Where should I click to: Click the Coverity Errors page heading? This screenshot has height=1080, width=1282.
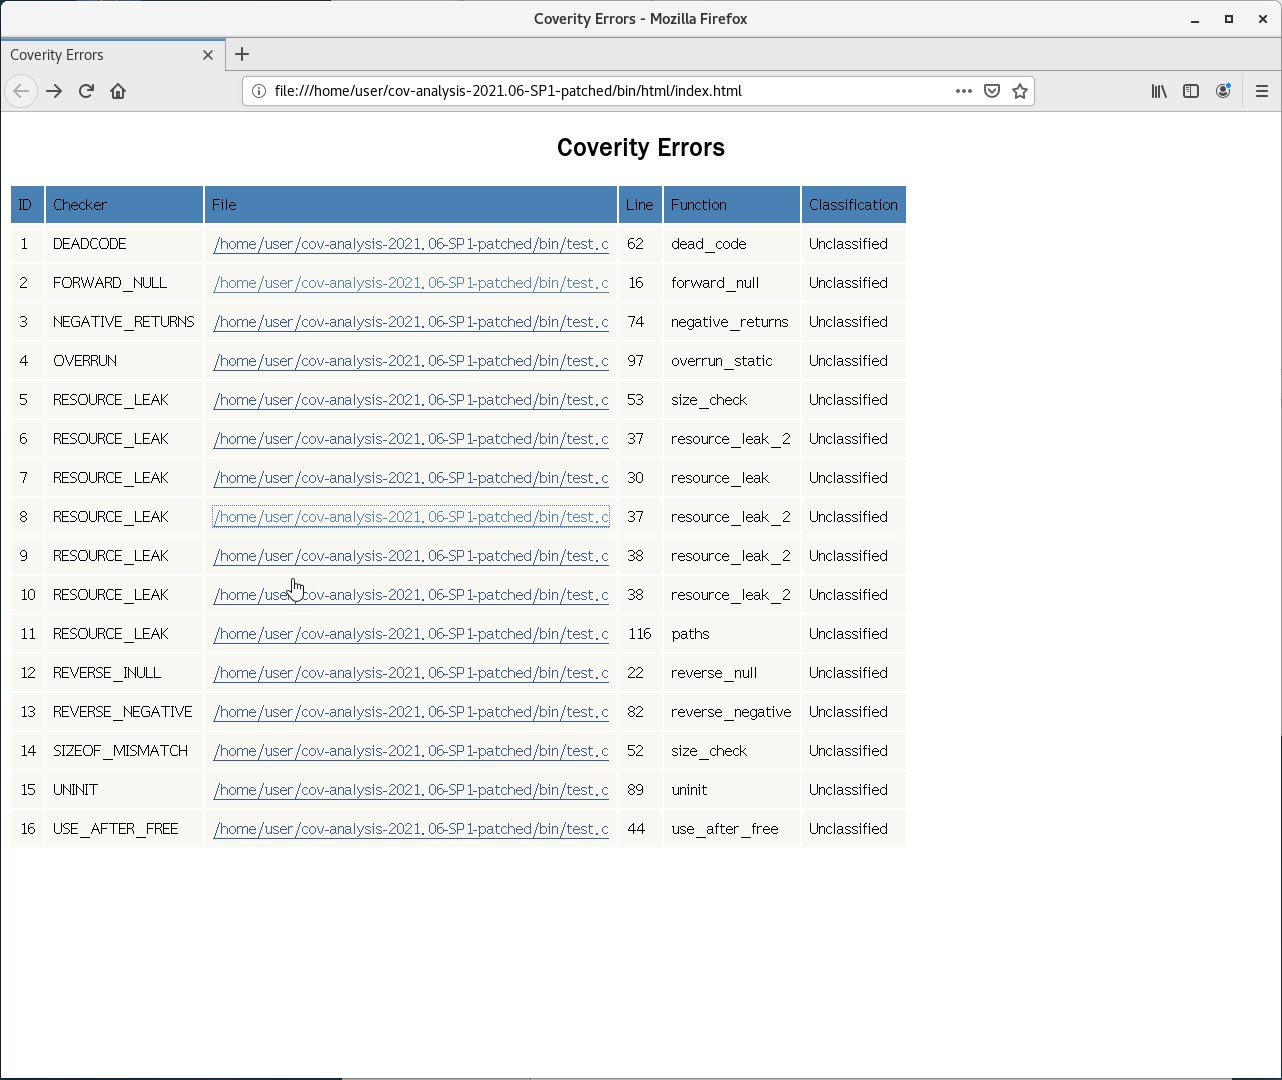coord(641,148)
